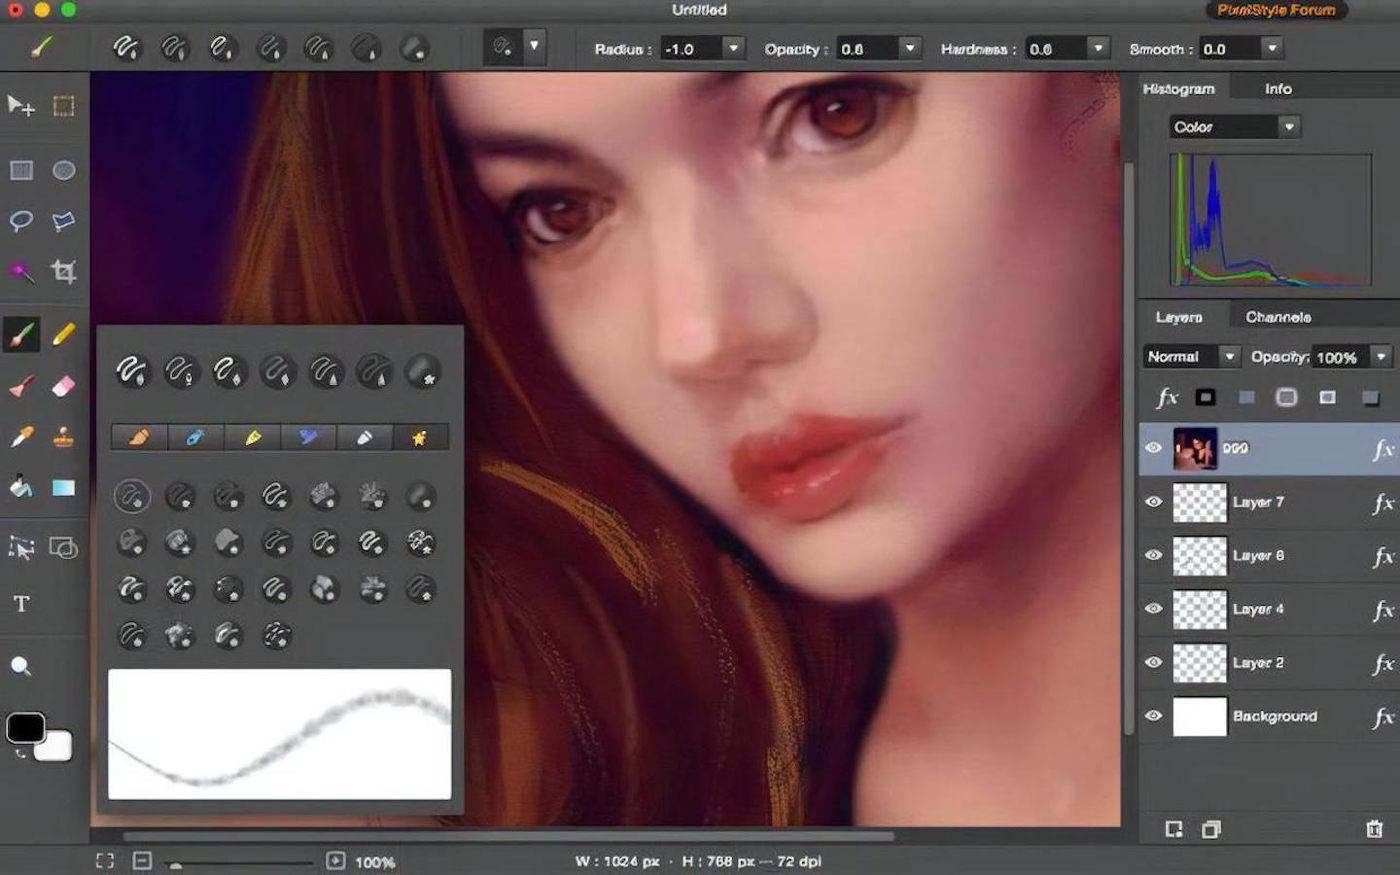Choose the Pencil tool
This screenshot has width=1400, height=875.
tap(63, 334)
